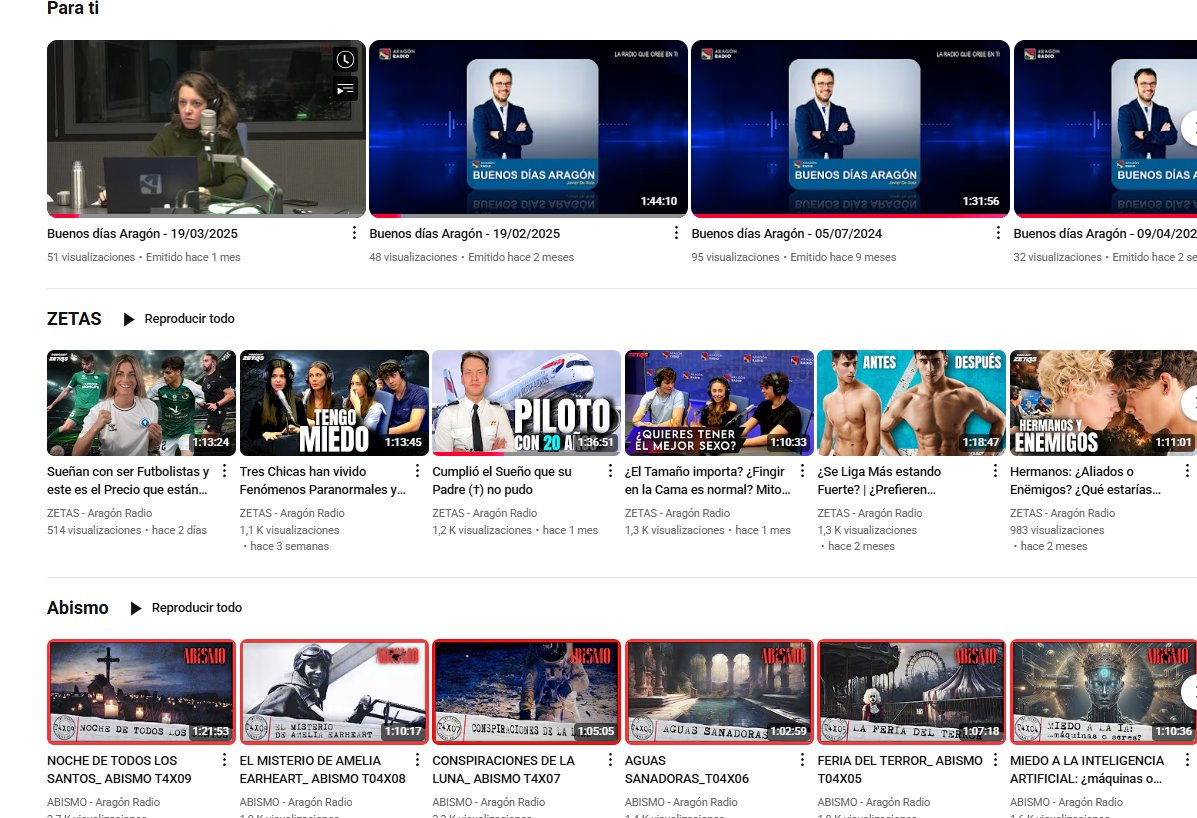
Task: Click the play icon beside ZETAS Reproducir todo
Action: 127,319
